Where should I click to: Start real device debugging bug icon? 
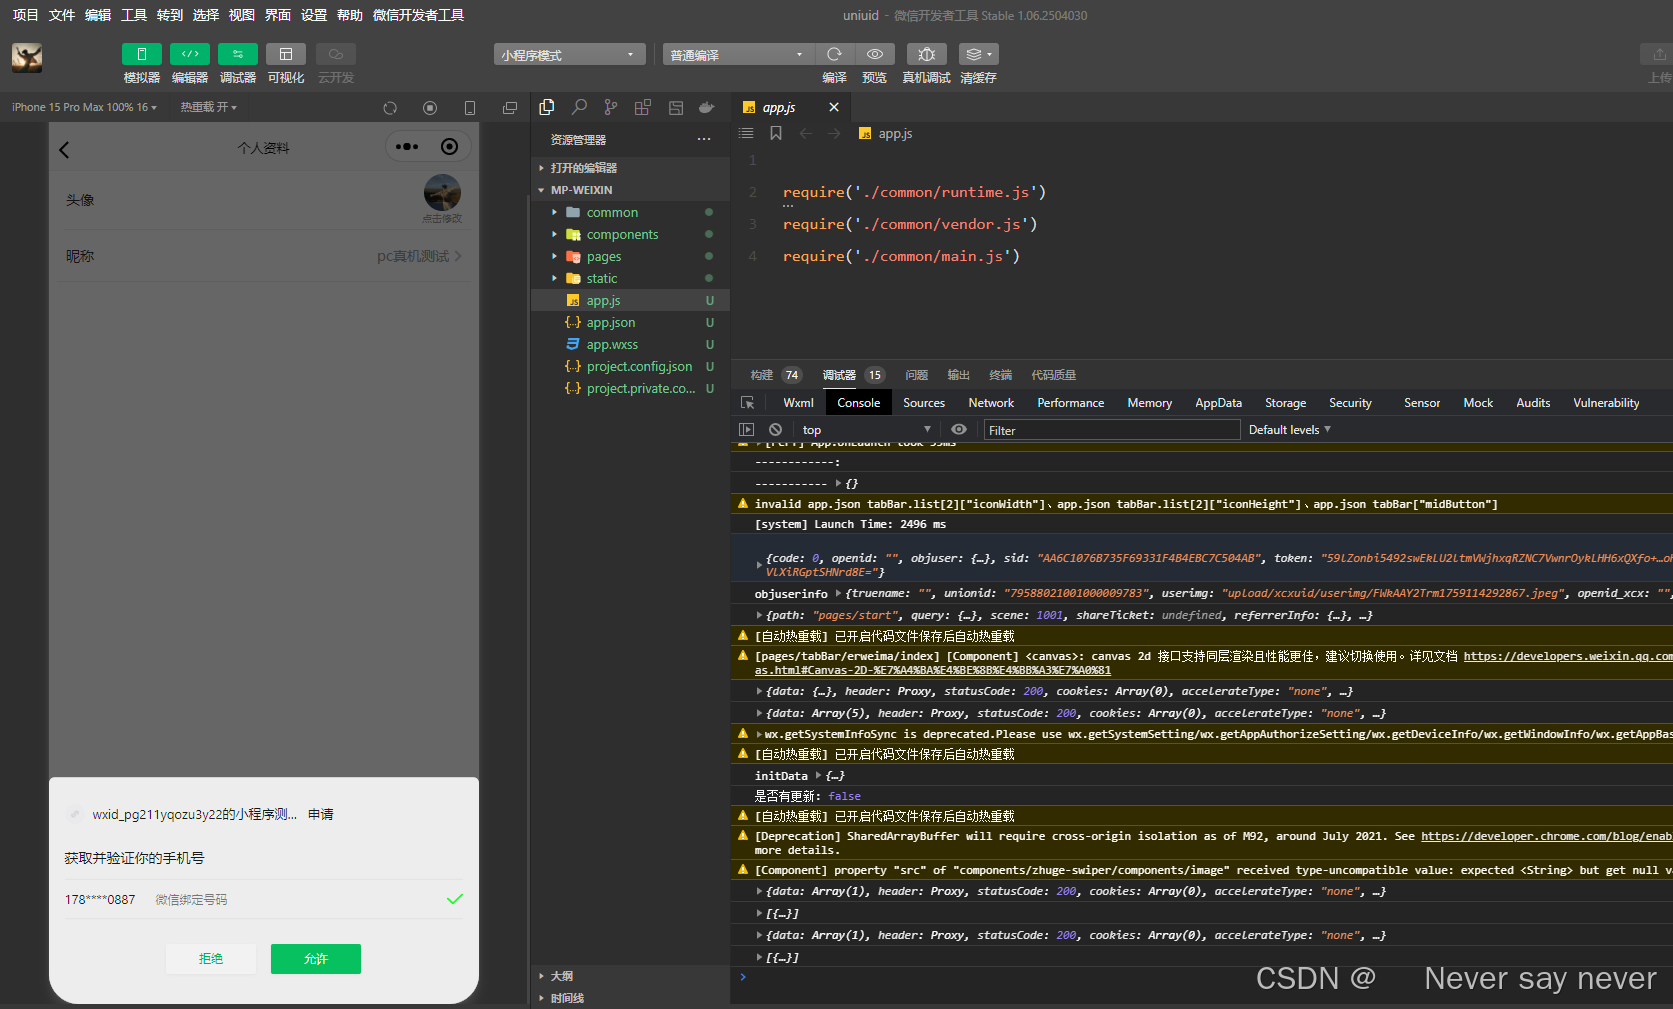(926, 54)
